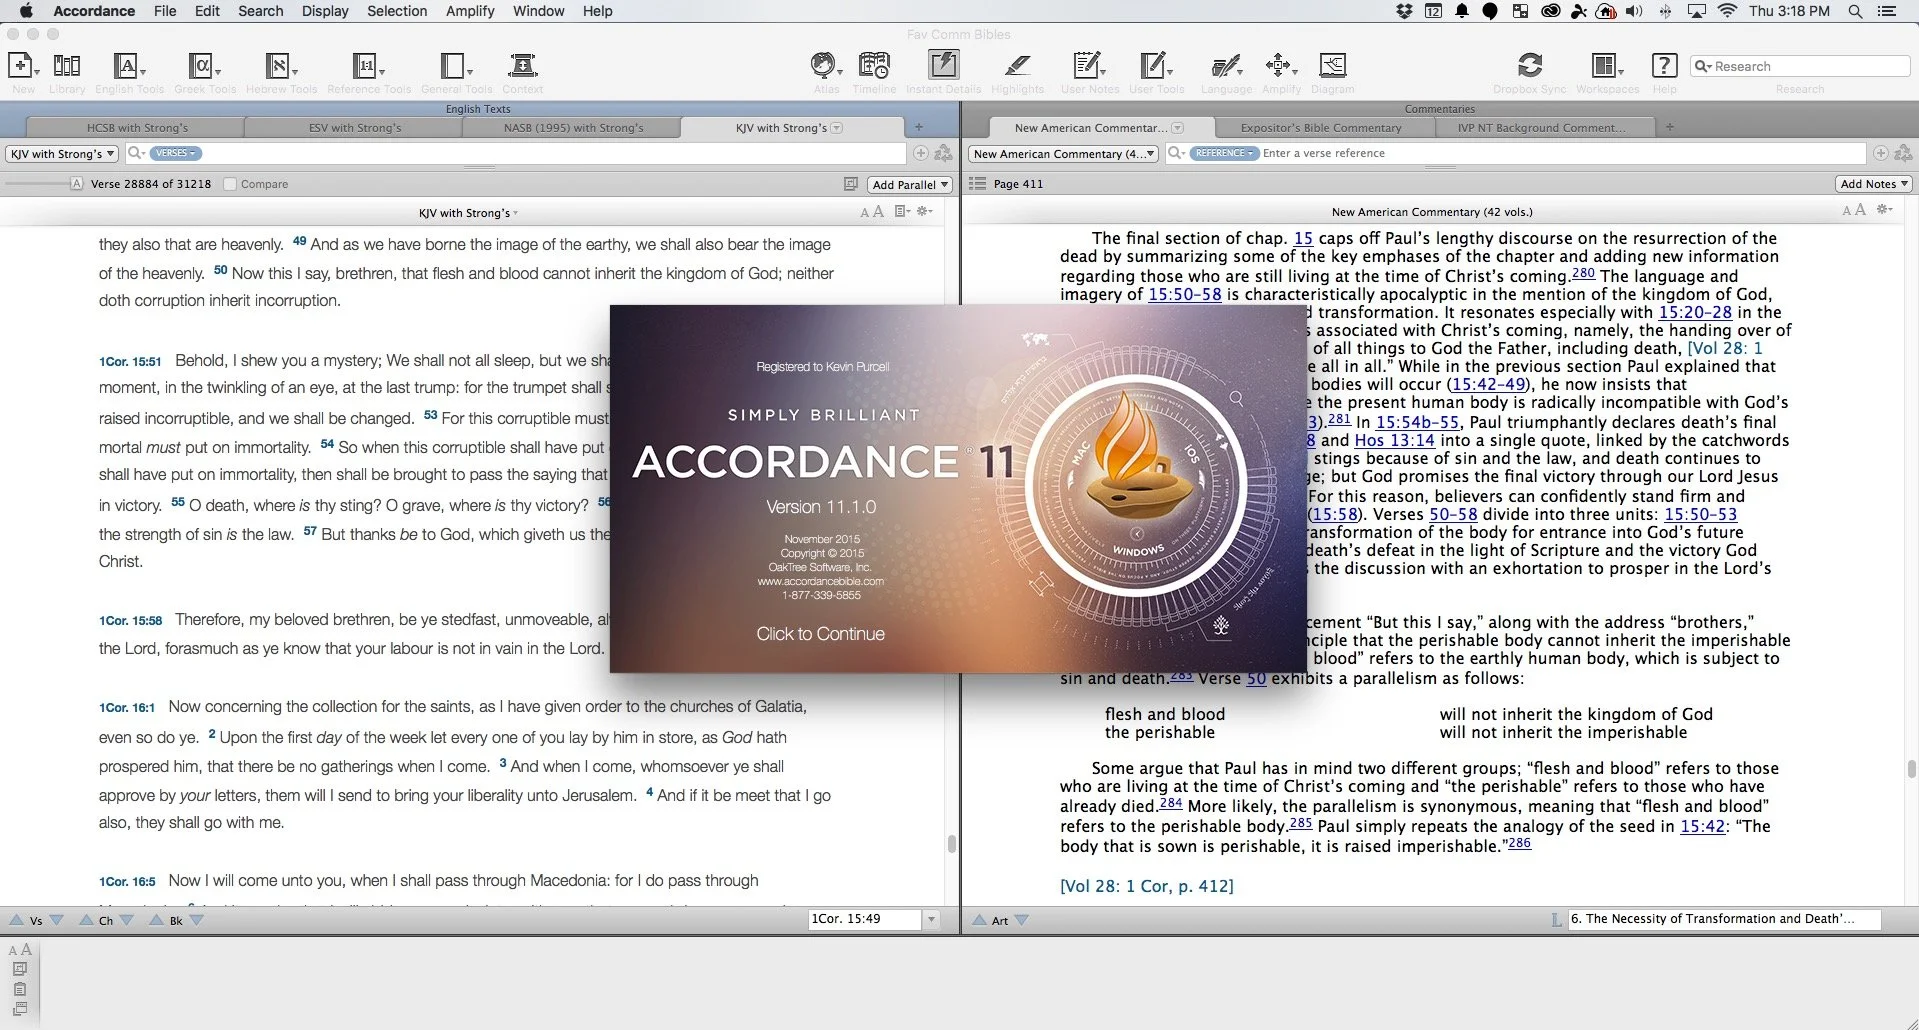Go to previous article with the Art up arrow

[980, 920]
